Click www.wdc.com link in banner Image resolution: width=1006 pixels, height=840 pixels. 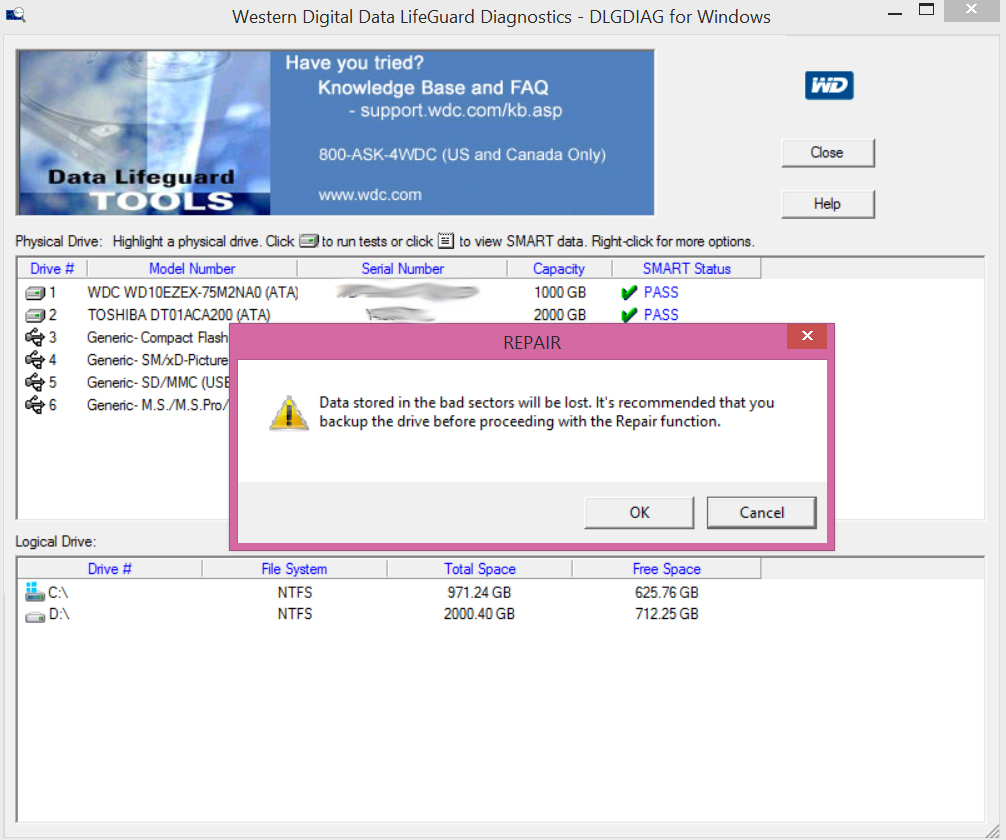(370, 194)
